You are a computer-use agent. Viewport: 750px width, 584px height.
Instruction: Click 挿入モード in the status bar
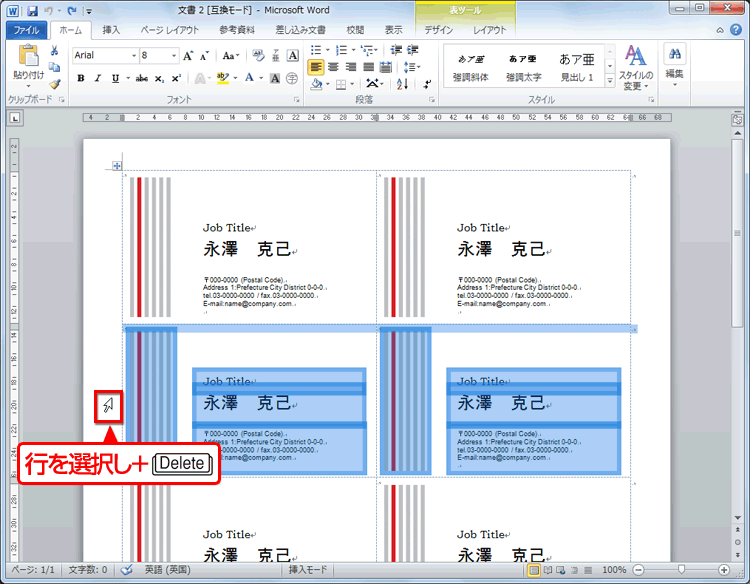(308, 570)
